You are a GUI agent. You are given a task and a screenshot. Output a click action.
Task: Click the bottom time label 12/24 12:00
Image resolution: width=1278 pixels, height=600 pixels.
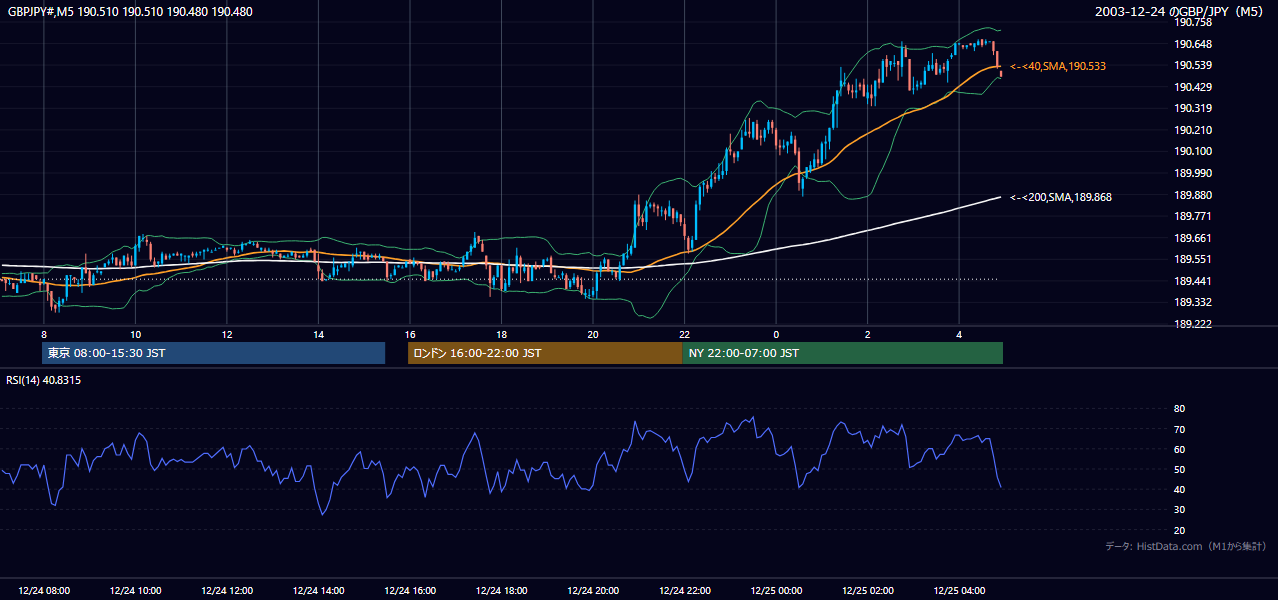click(x=227, y=591)
